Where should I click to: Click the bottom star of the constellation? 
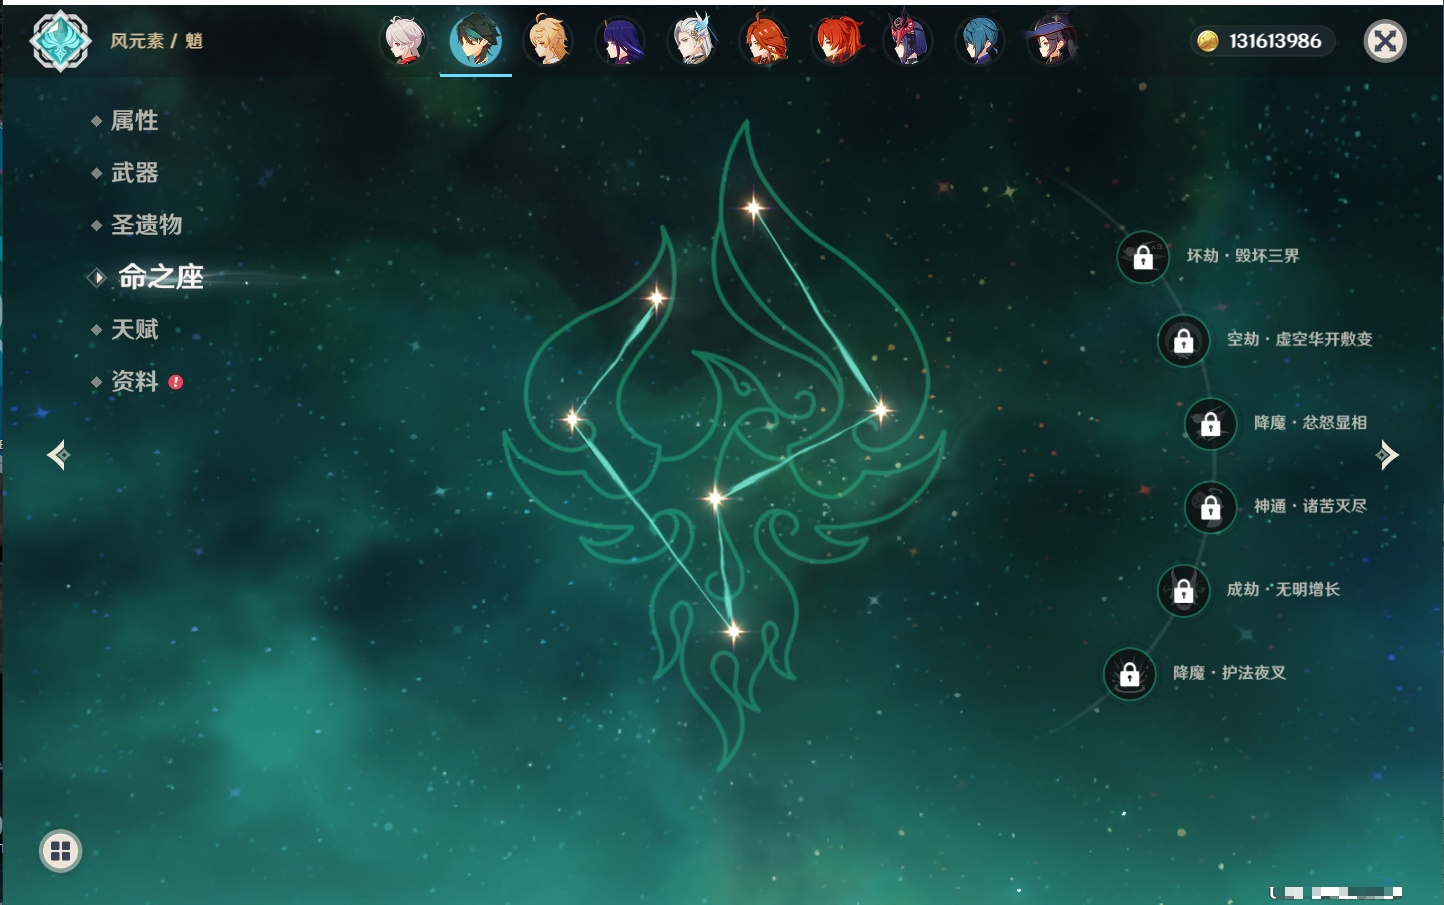[x=733, y=631]
